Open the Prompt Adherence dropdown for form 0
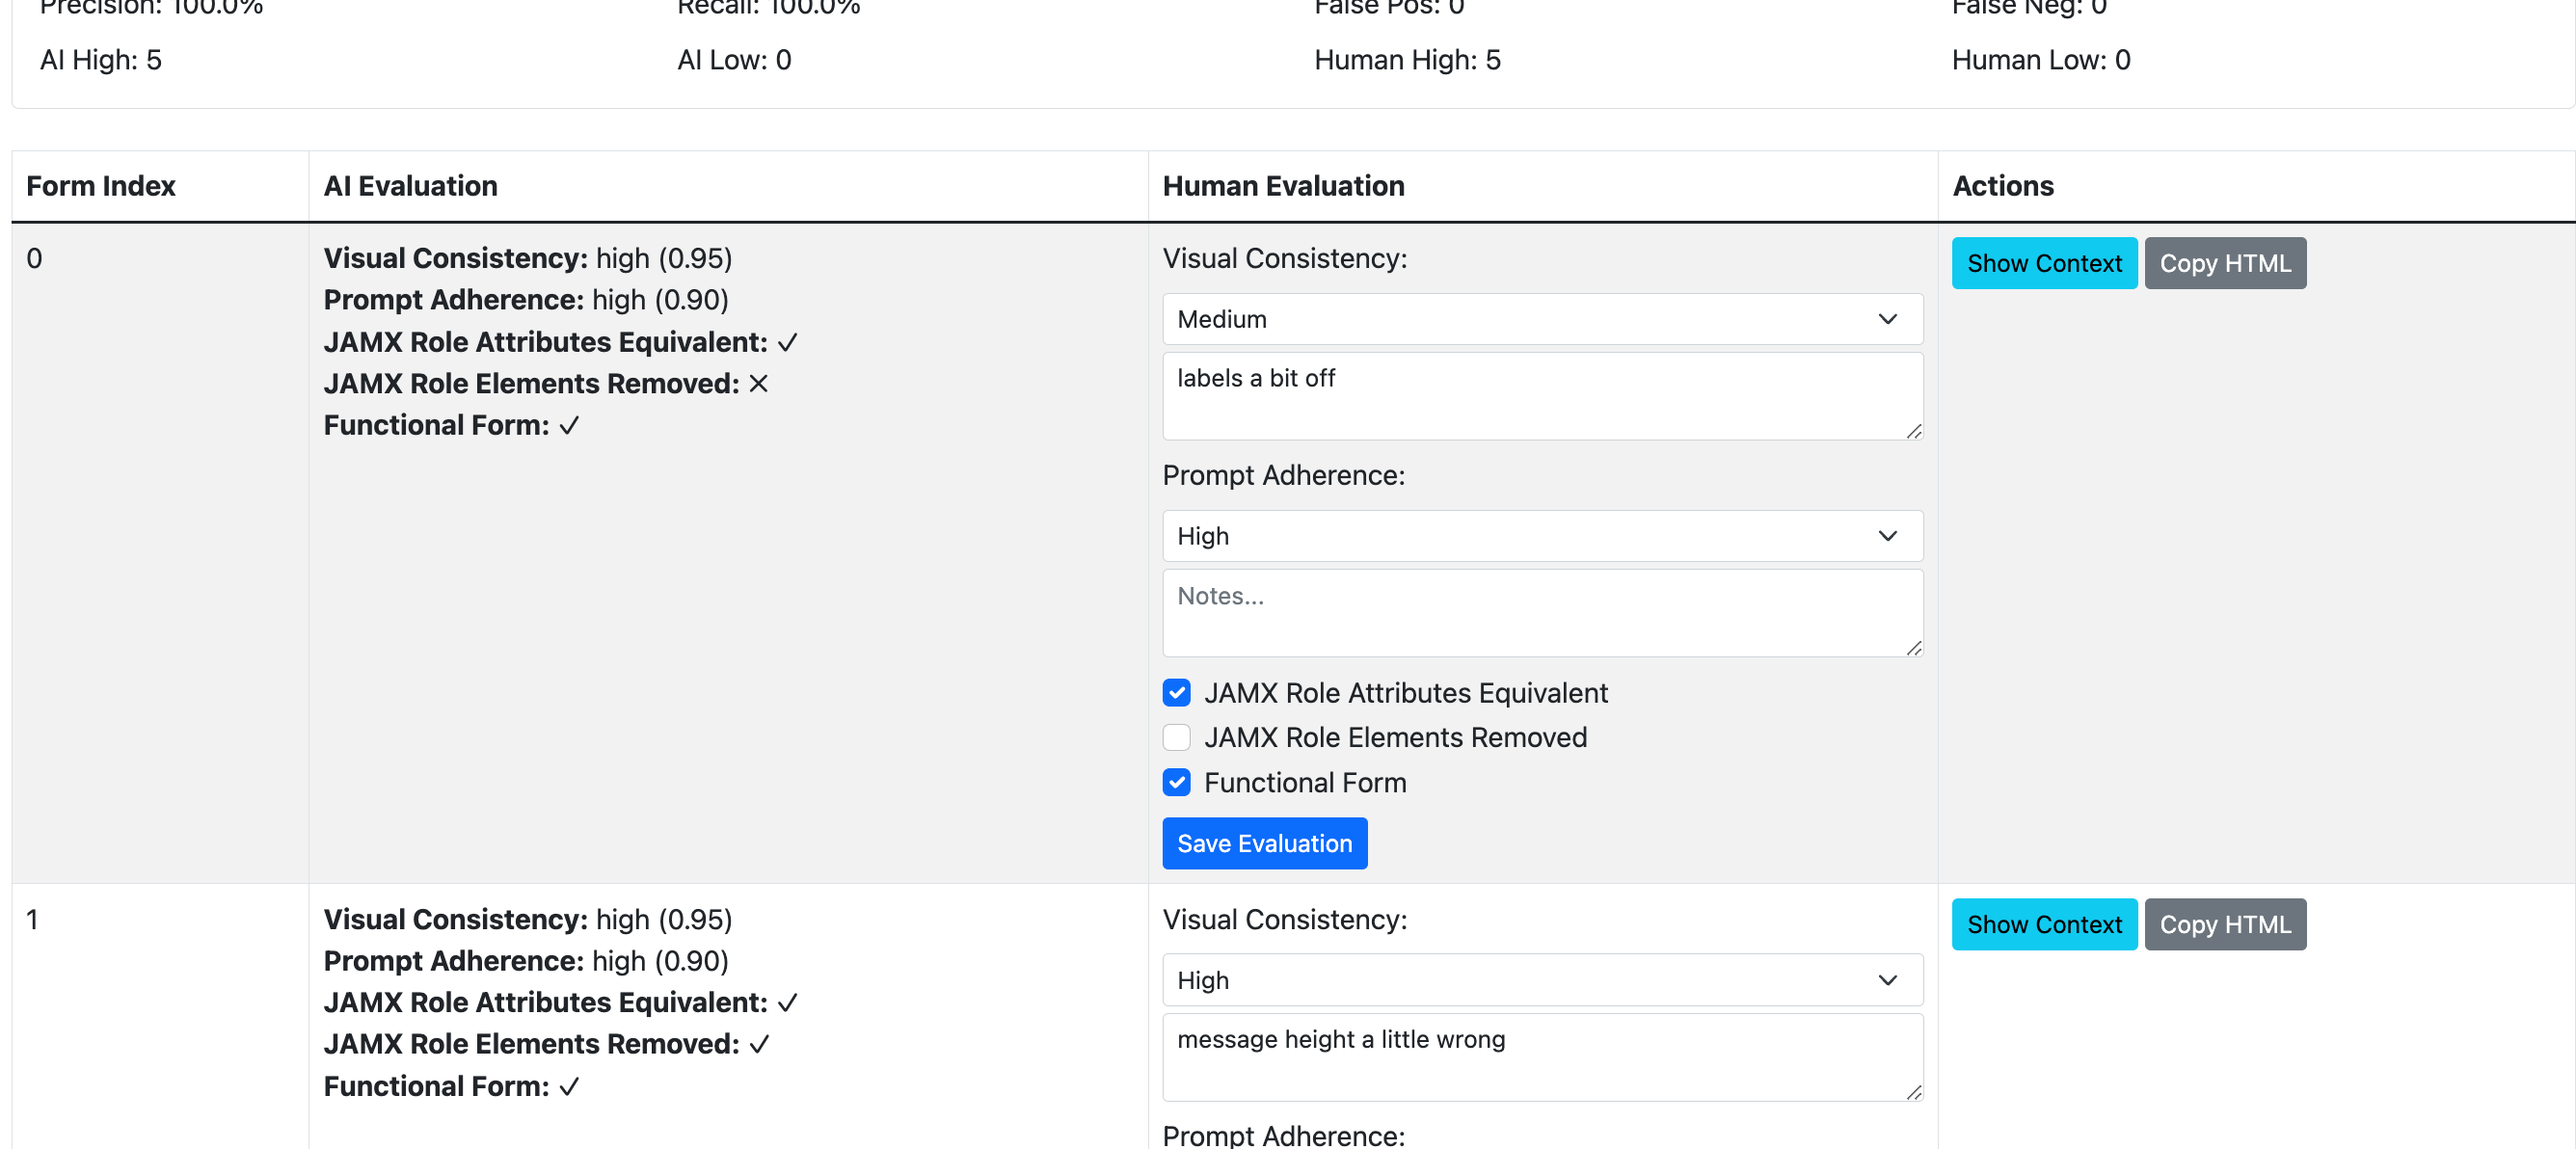This screenshot has height=1149, width=2576. click(1541, 535)
